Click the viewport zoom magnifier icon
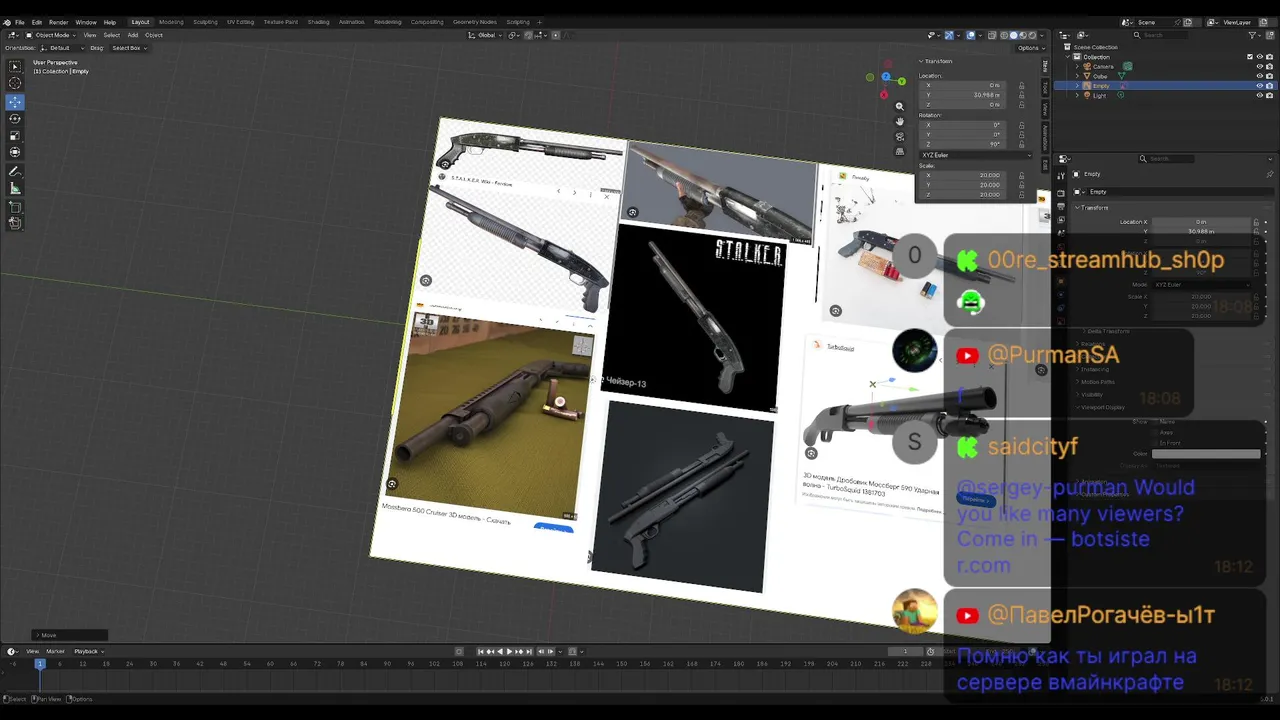This screenshot has height=720, width=1280. pos(899,106)
